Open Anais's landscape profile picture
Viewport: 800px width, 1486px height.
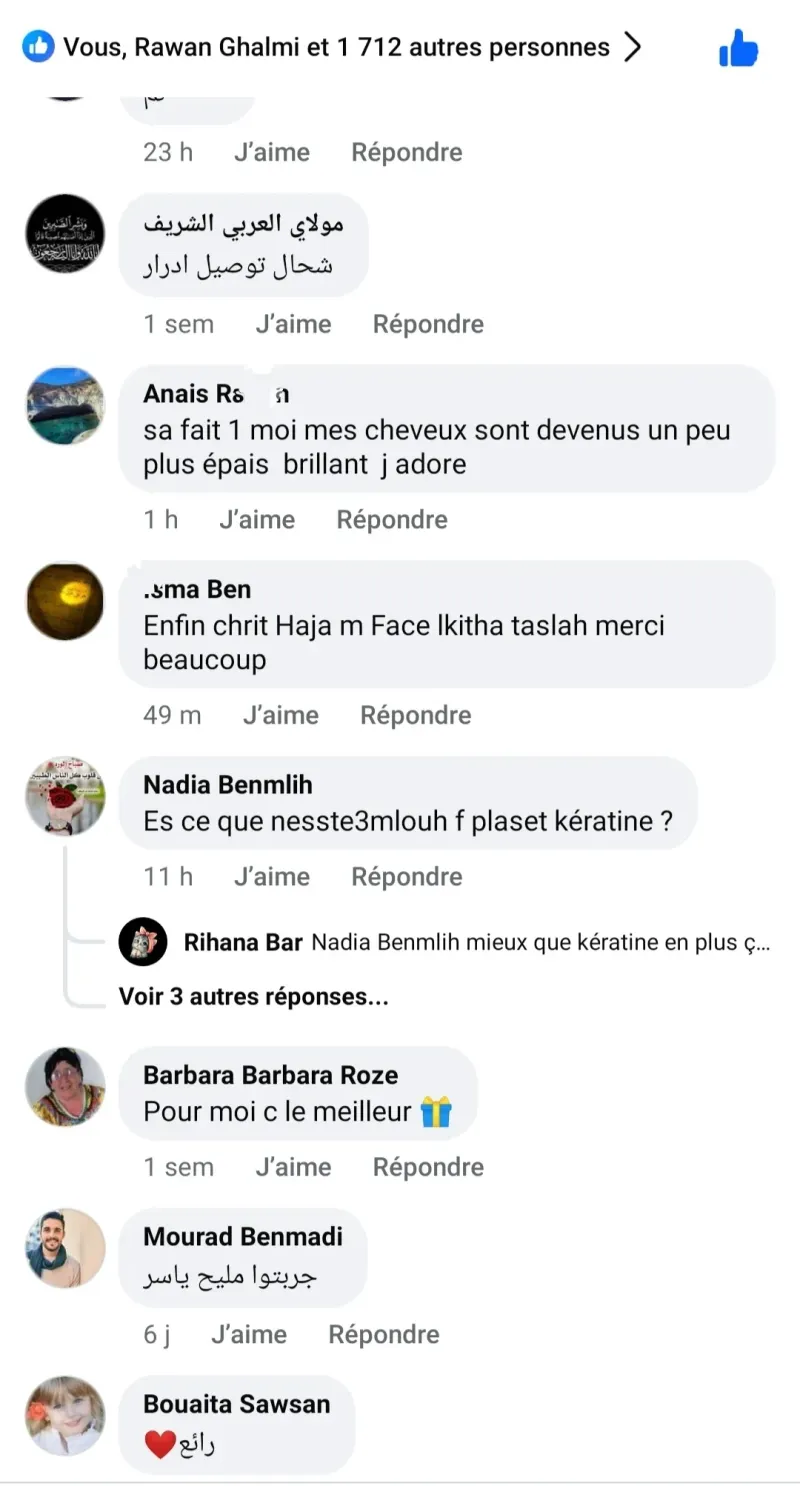click(65, 405)
